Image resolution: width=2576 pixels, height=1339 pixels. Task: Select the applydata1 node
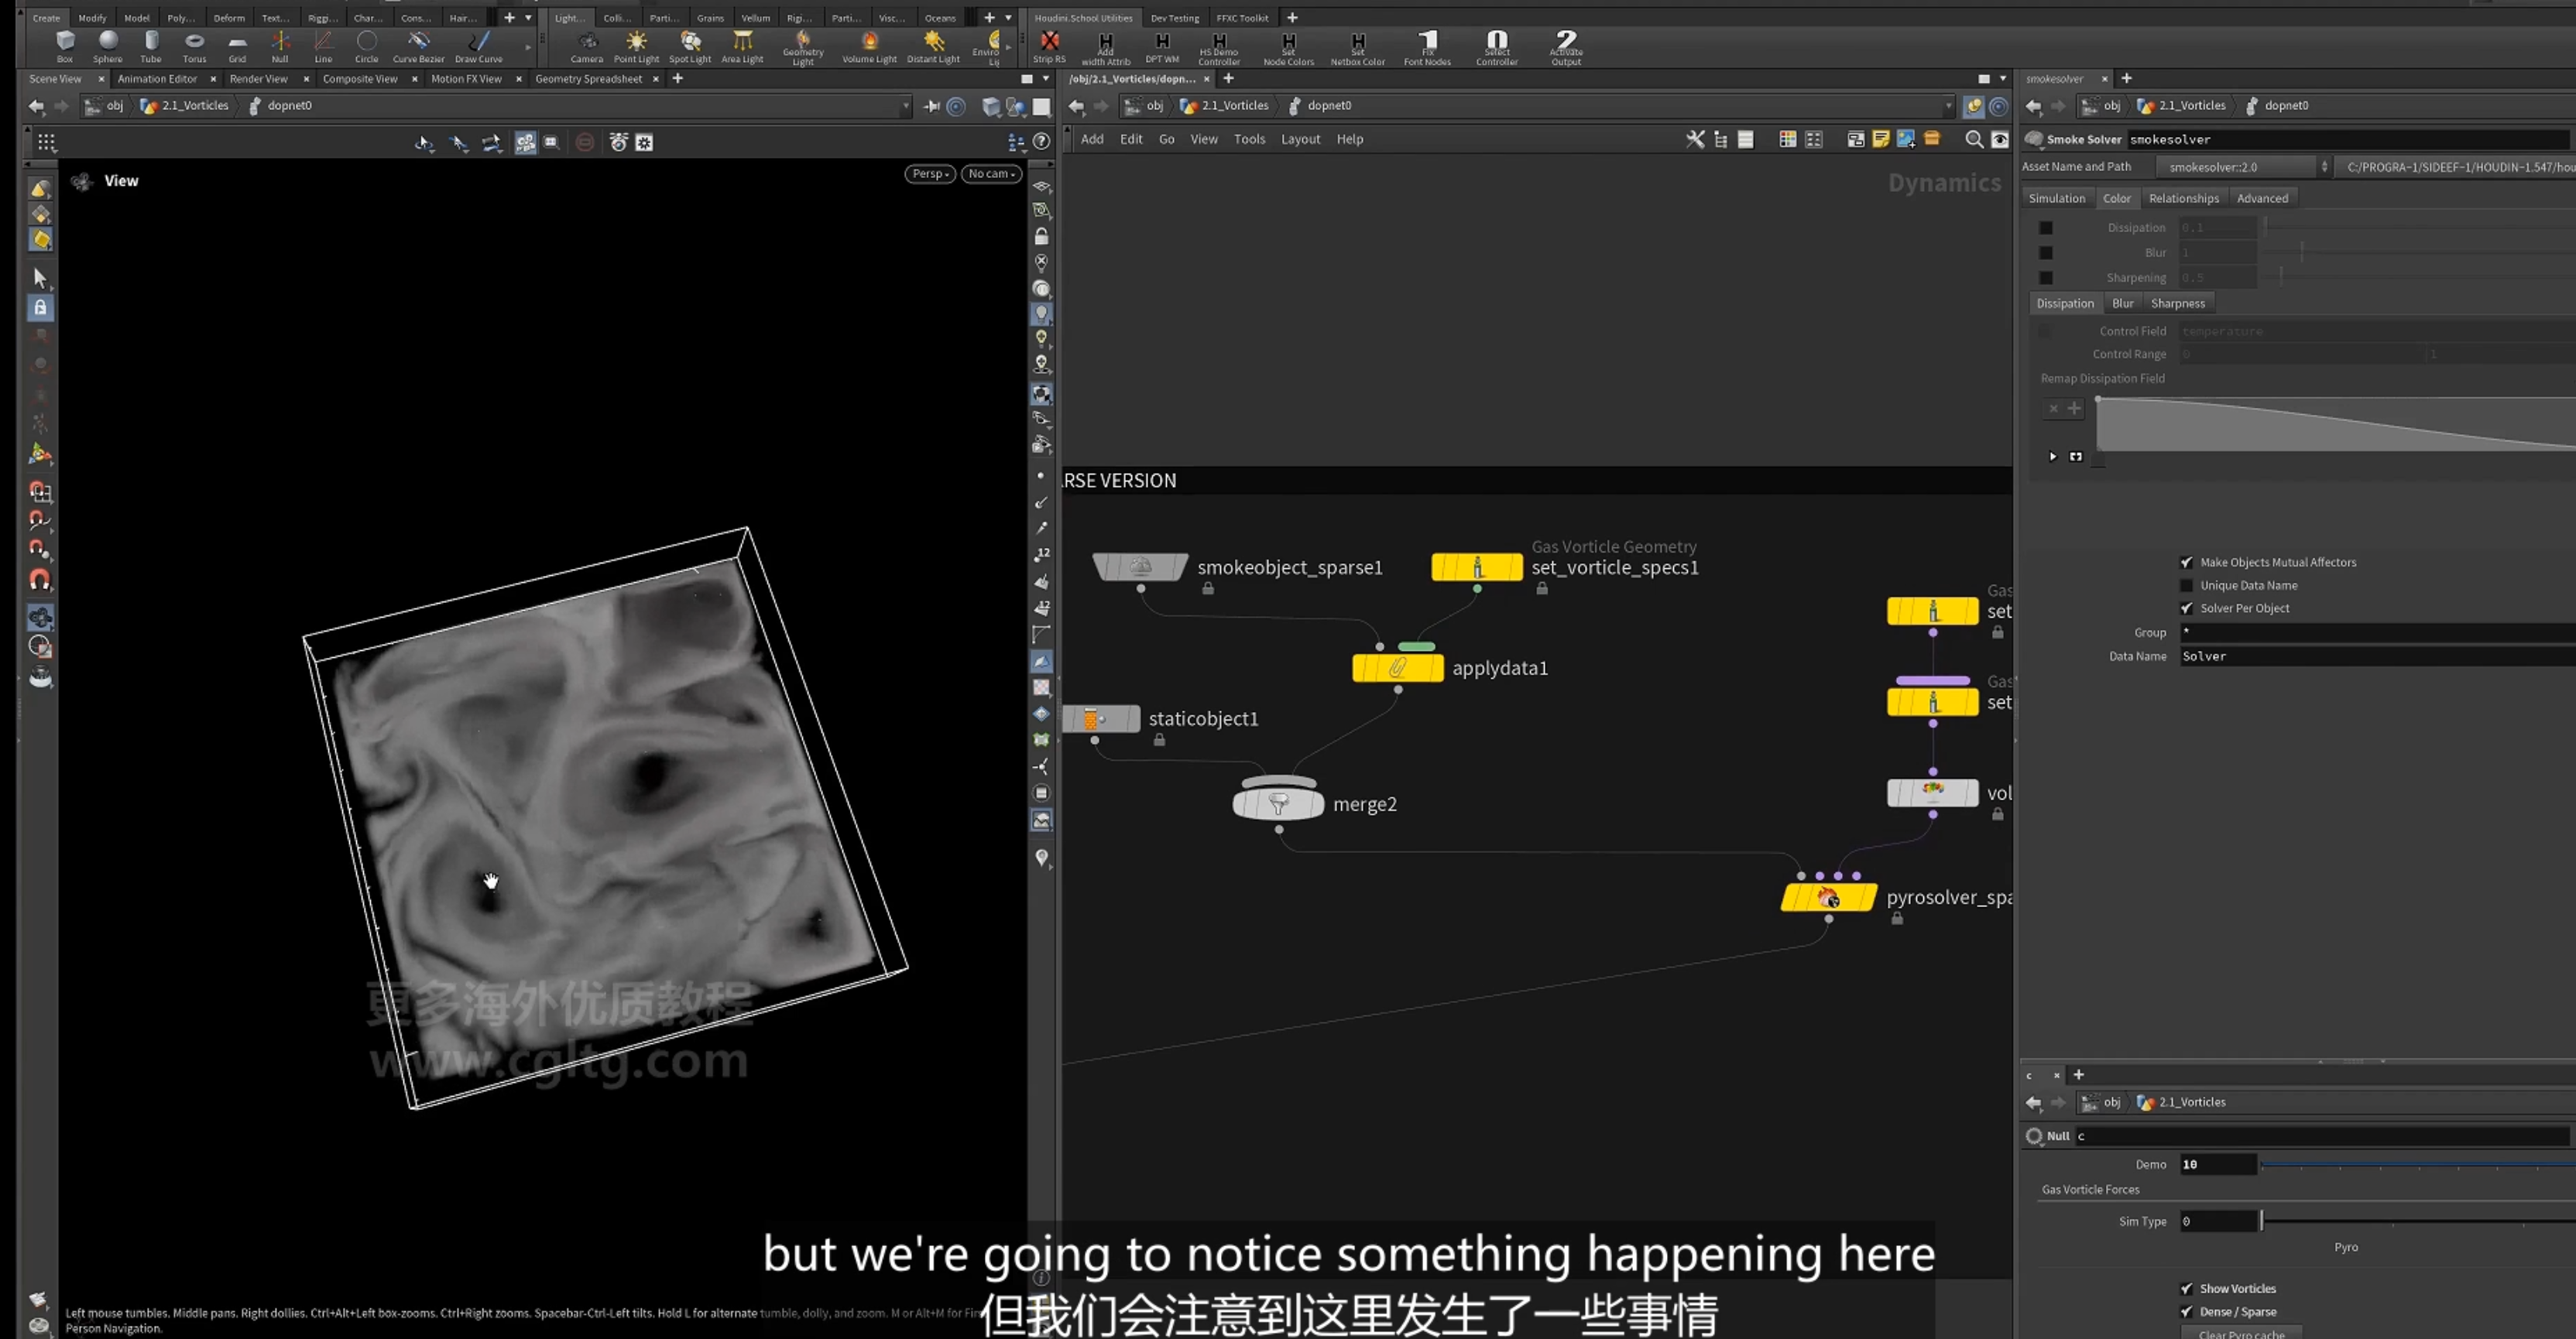pyautogui.click(x=1397, y=668)
